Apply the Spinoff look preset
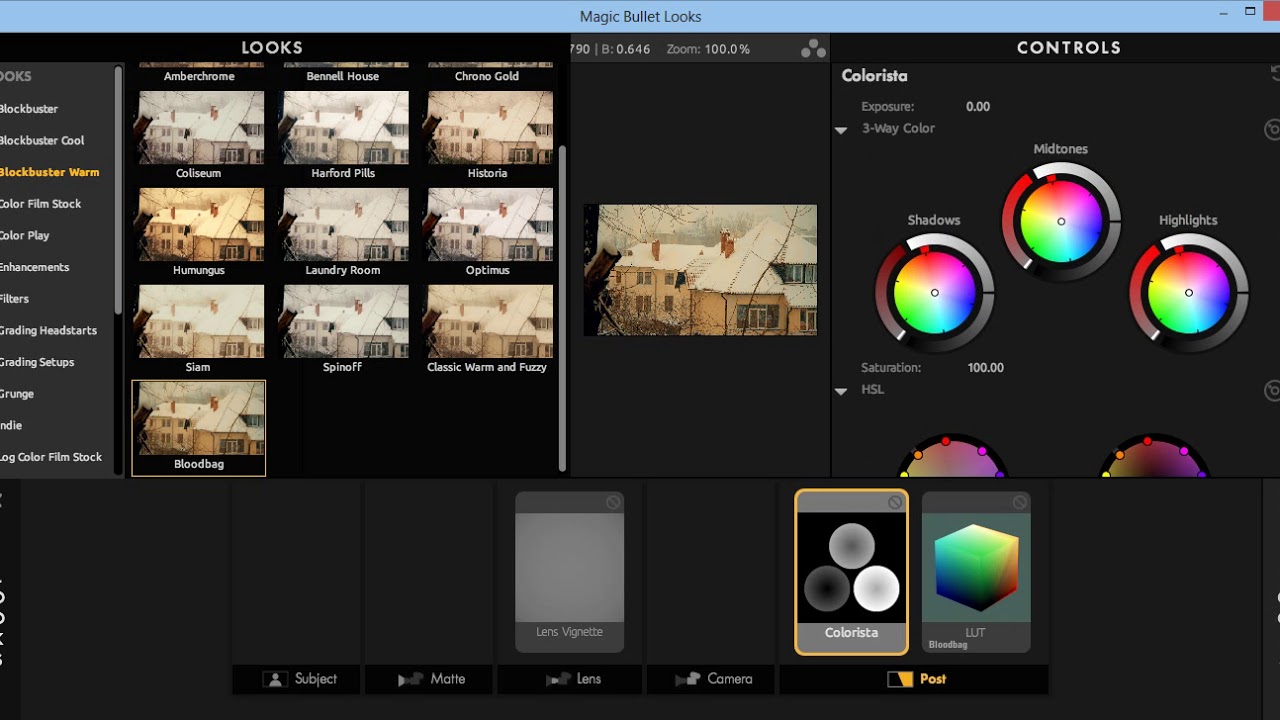 pyautogui.click(x=345, y=330)
